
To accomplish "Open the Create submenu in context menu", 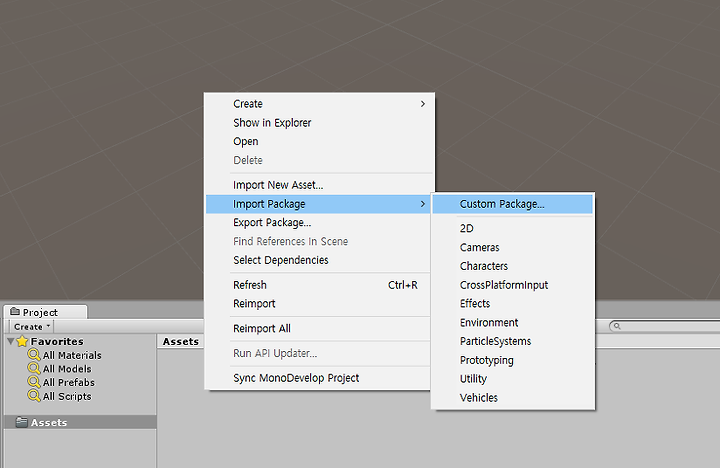I will point(319,104).
